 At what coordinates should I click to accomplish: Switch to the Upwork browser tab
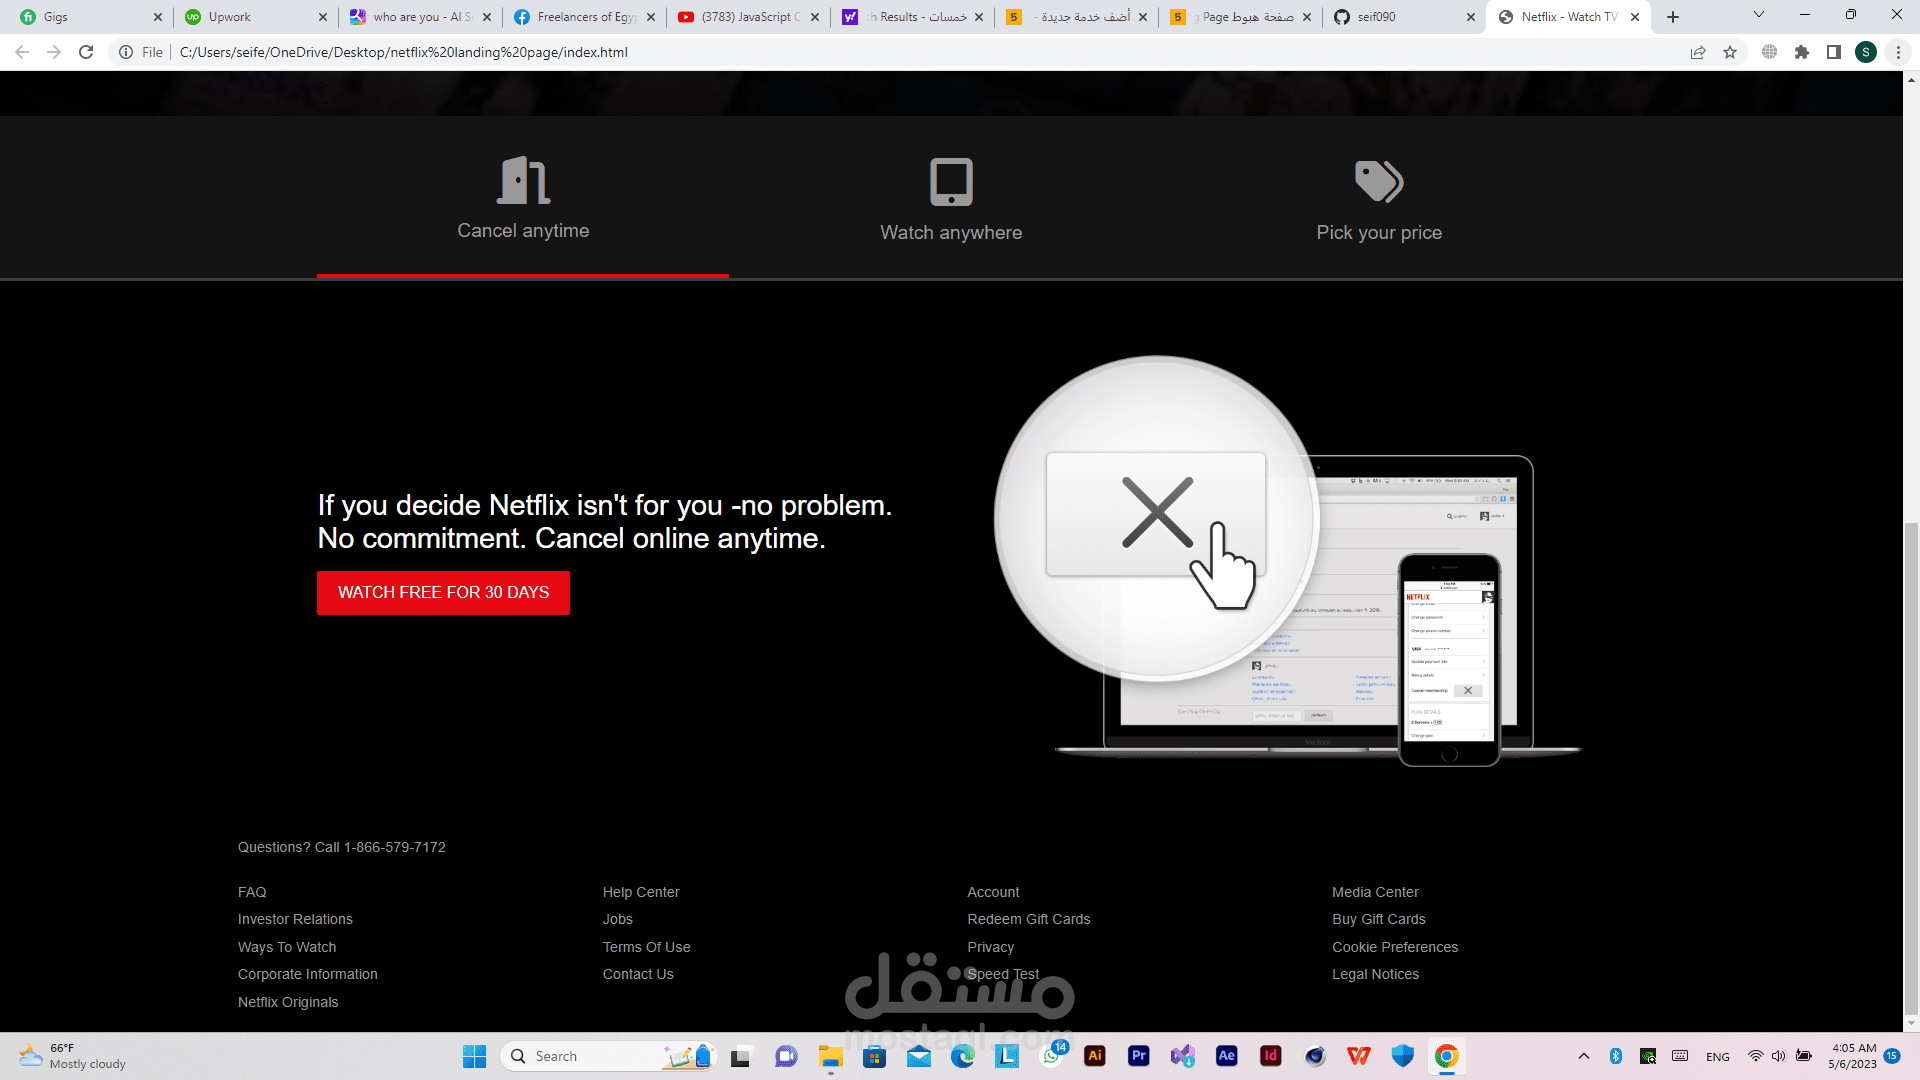click(230, 17)
